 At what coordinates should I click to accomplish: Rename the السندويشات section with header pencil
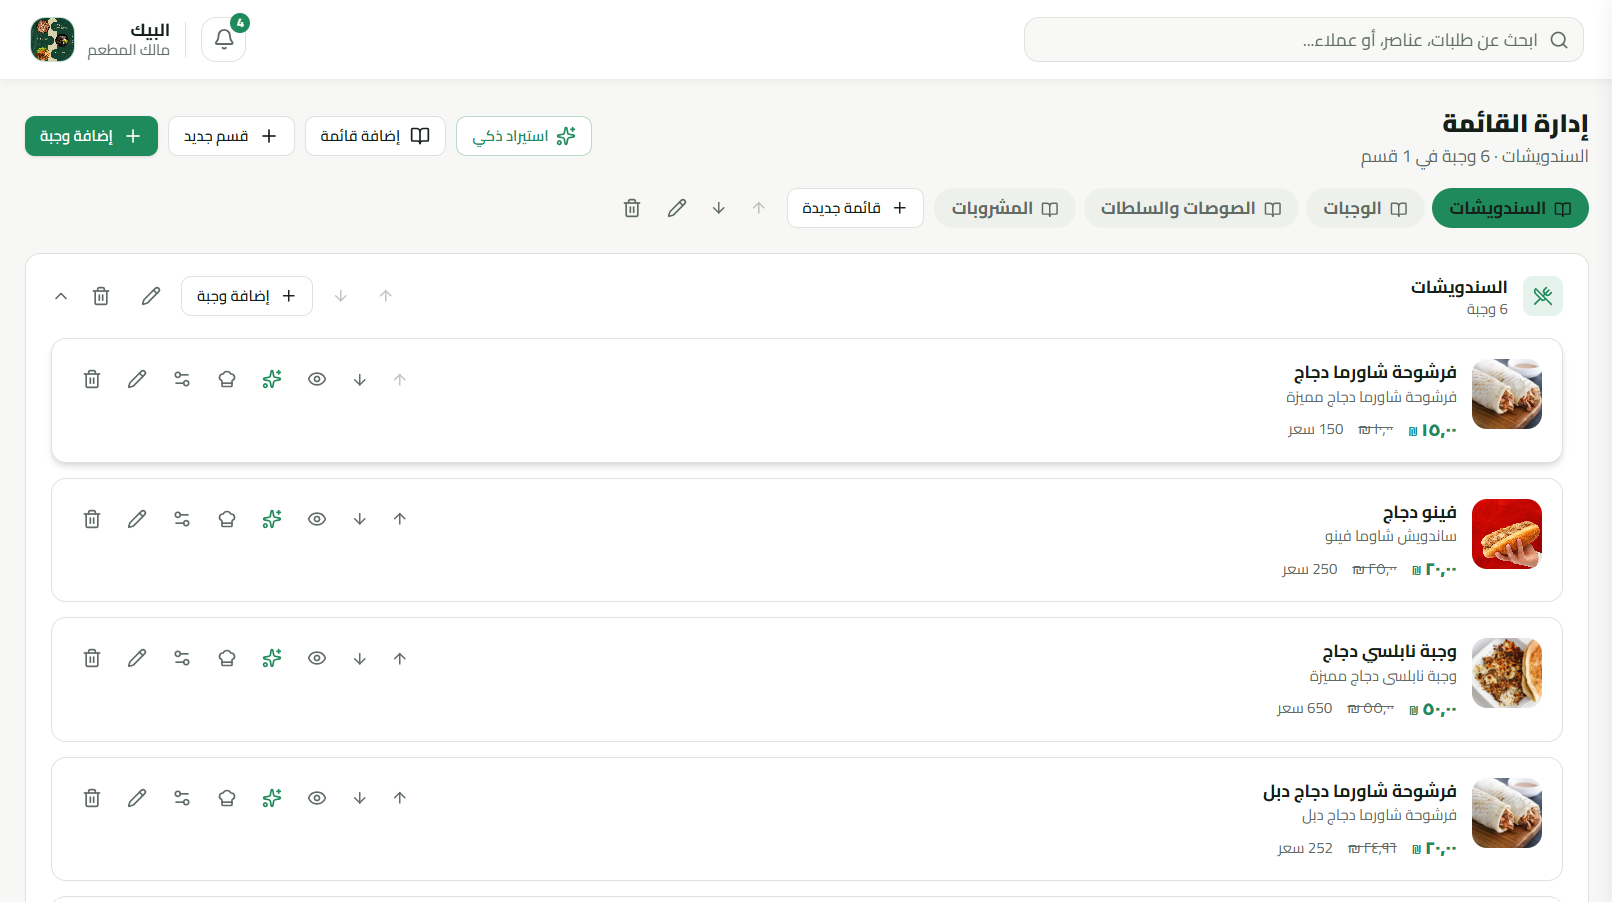(x=151, y=296)
